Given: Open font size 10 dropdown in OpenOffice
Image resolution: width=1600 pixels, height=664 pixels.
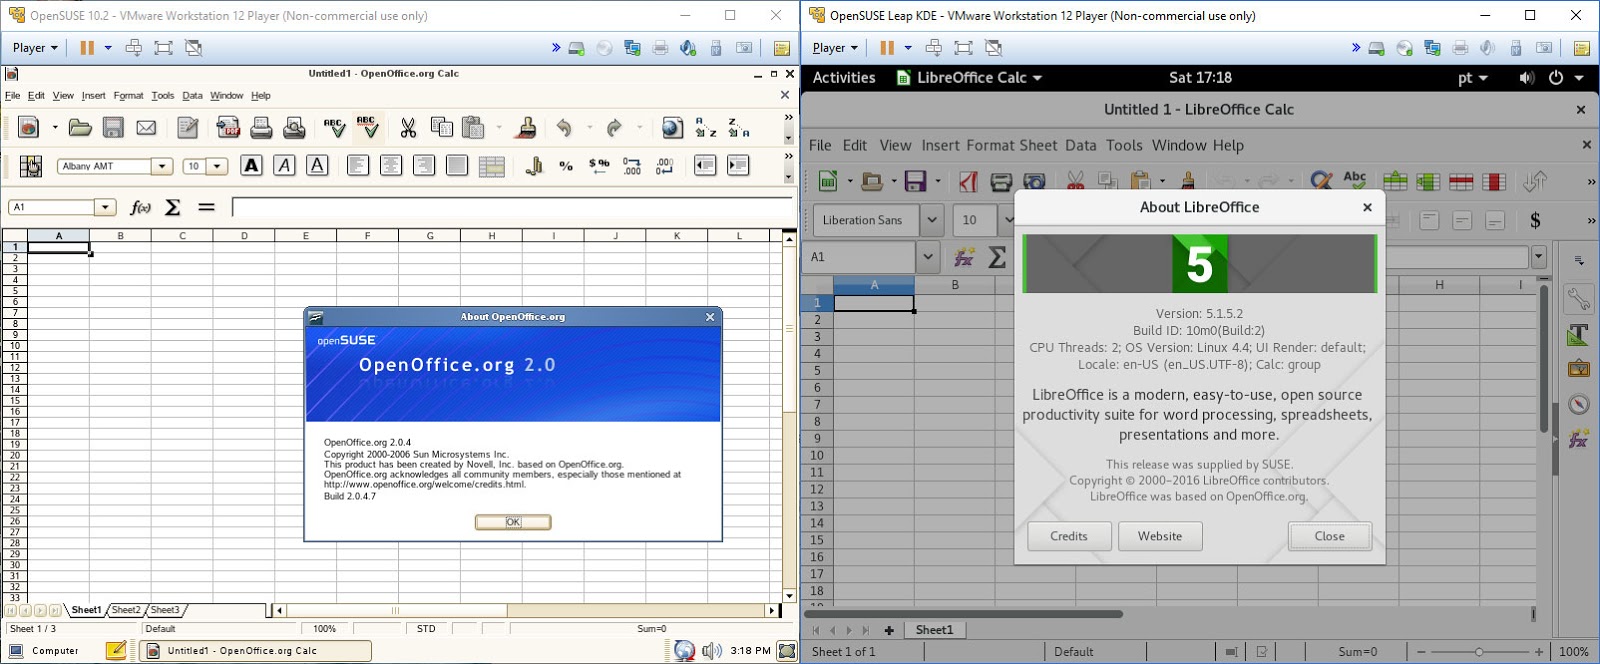Looking at the screenshot, I should (217, 166).
